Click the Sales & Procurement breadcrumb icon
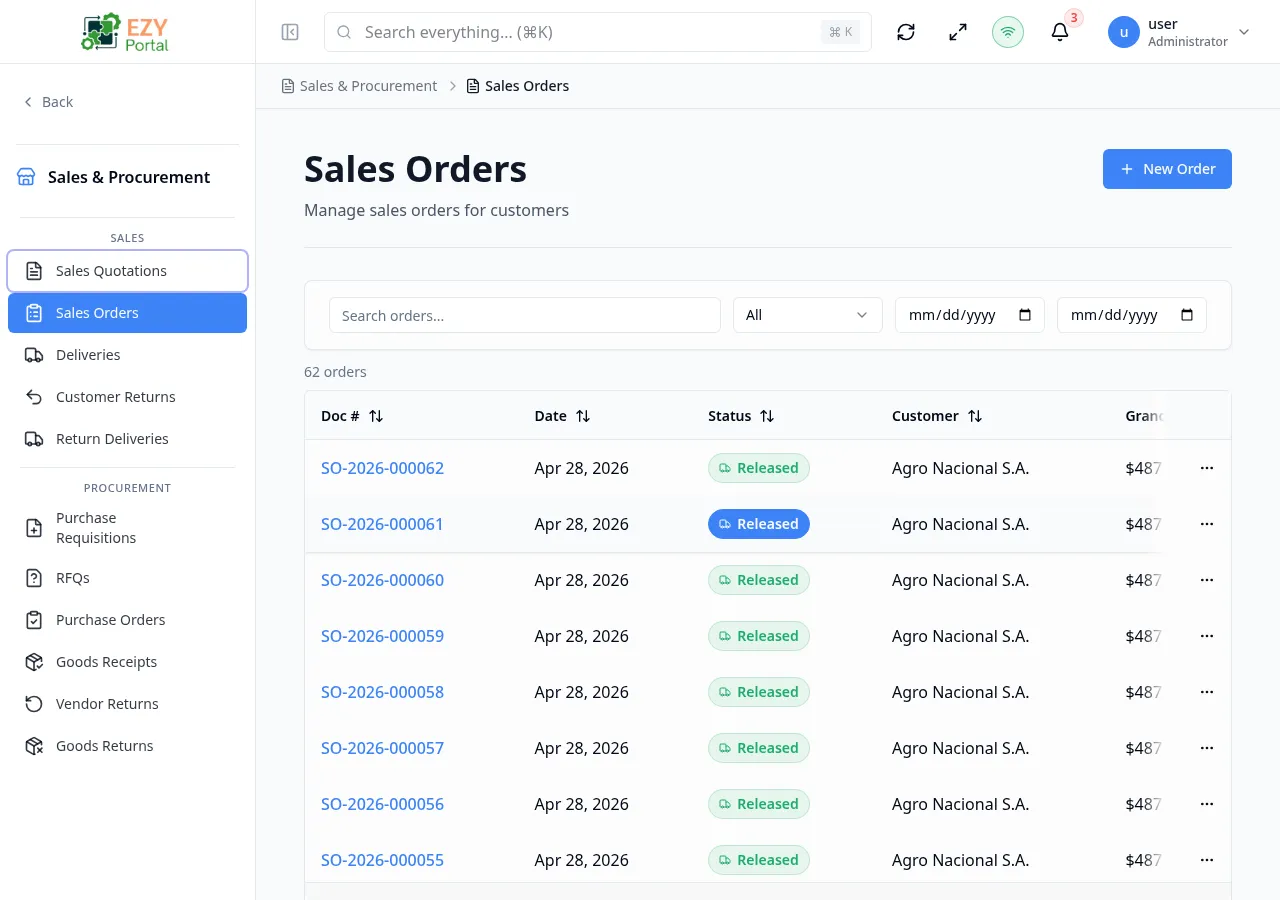The image size is (1280, 900). coord(288,86)
